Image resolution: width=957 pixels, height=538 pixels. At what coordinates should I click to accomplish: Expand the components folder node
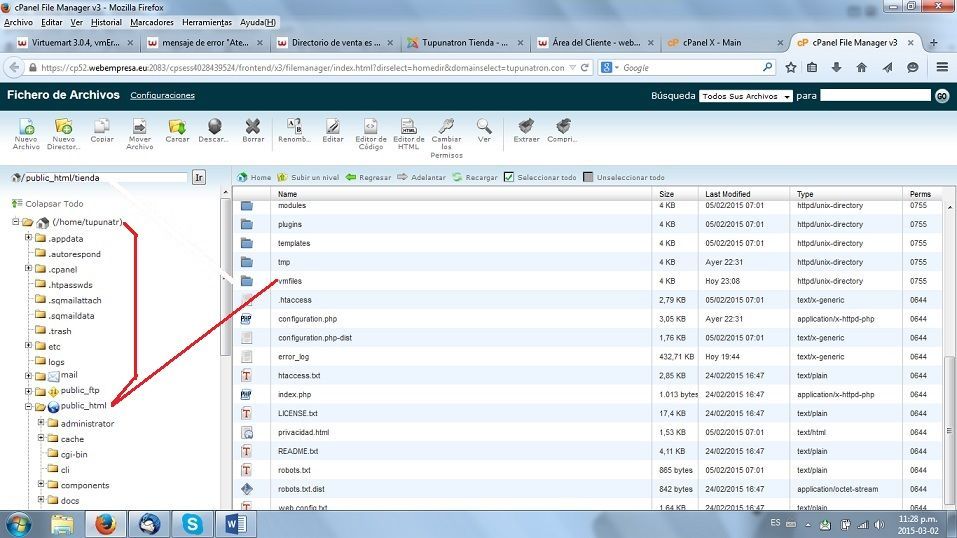[41, 484]
